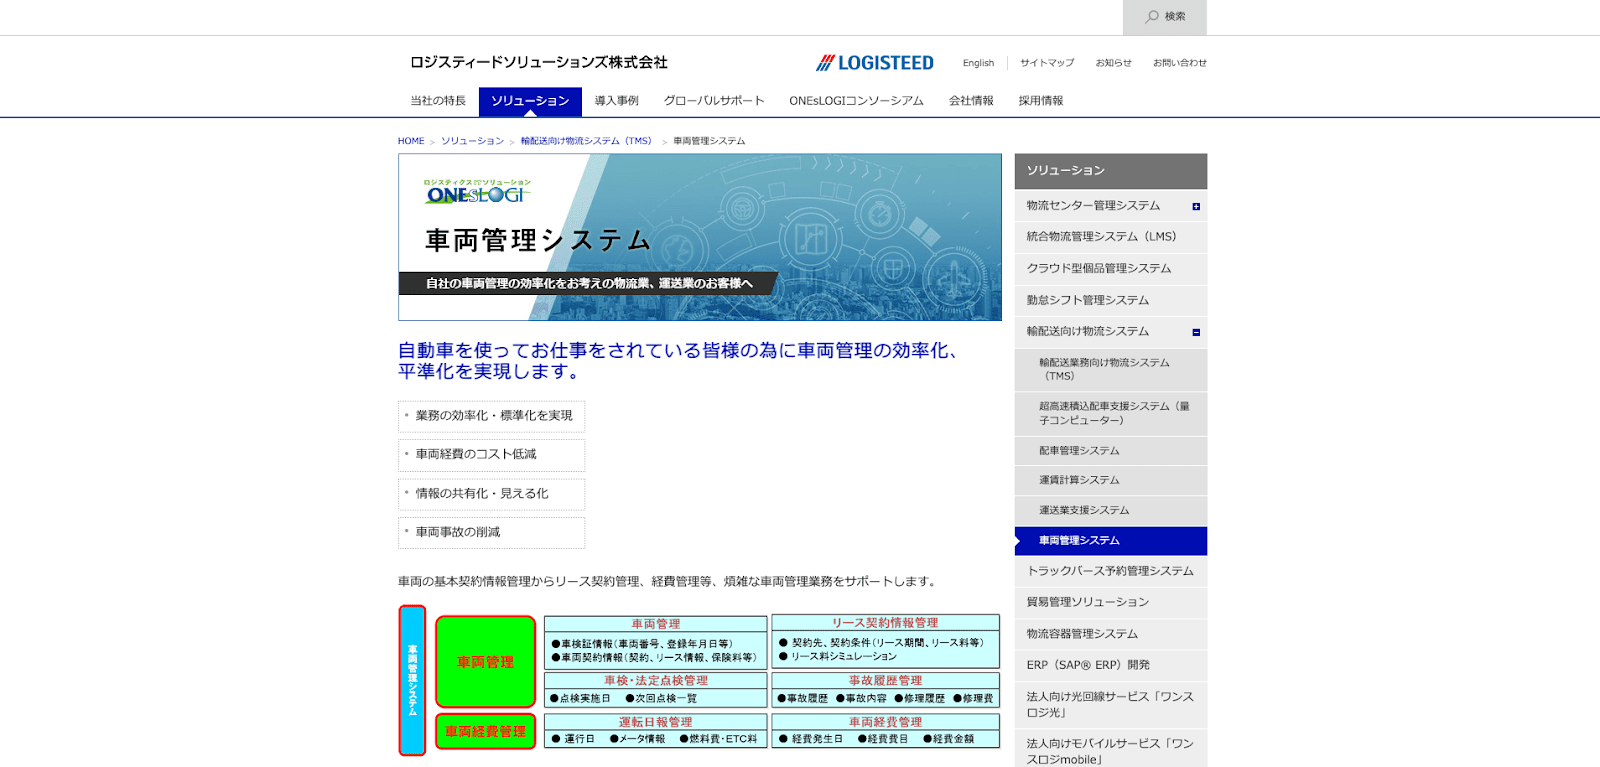Open the お問い合わせ link
Image resolution: width=1600 pixels, height=767 pixels.
(x=1180, y=63)
